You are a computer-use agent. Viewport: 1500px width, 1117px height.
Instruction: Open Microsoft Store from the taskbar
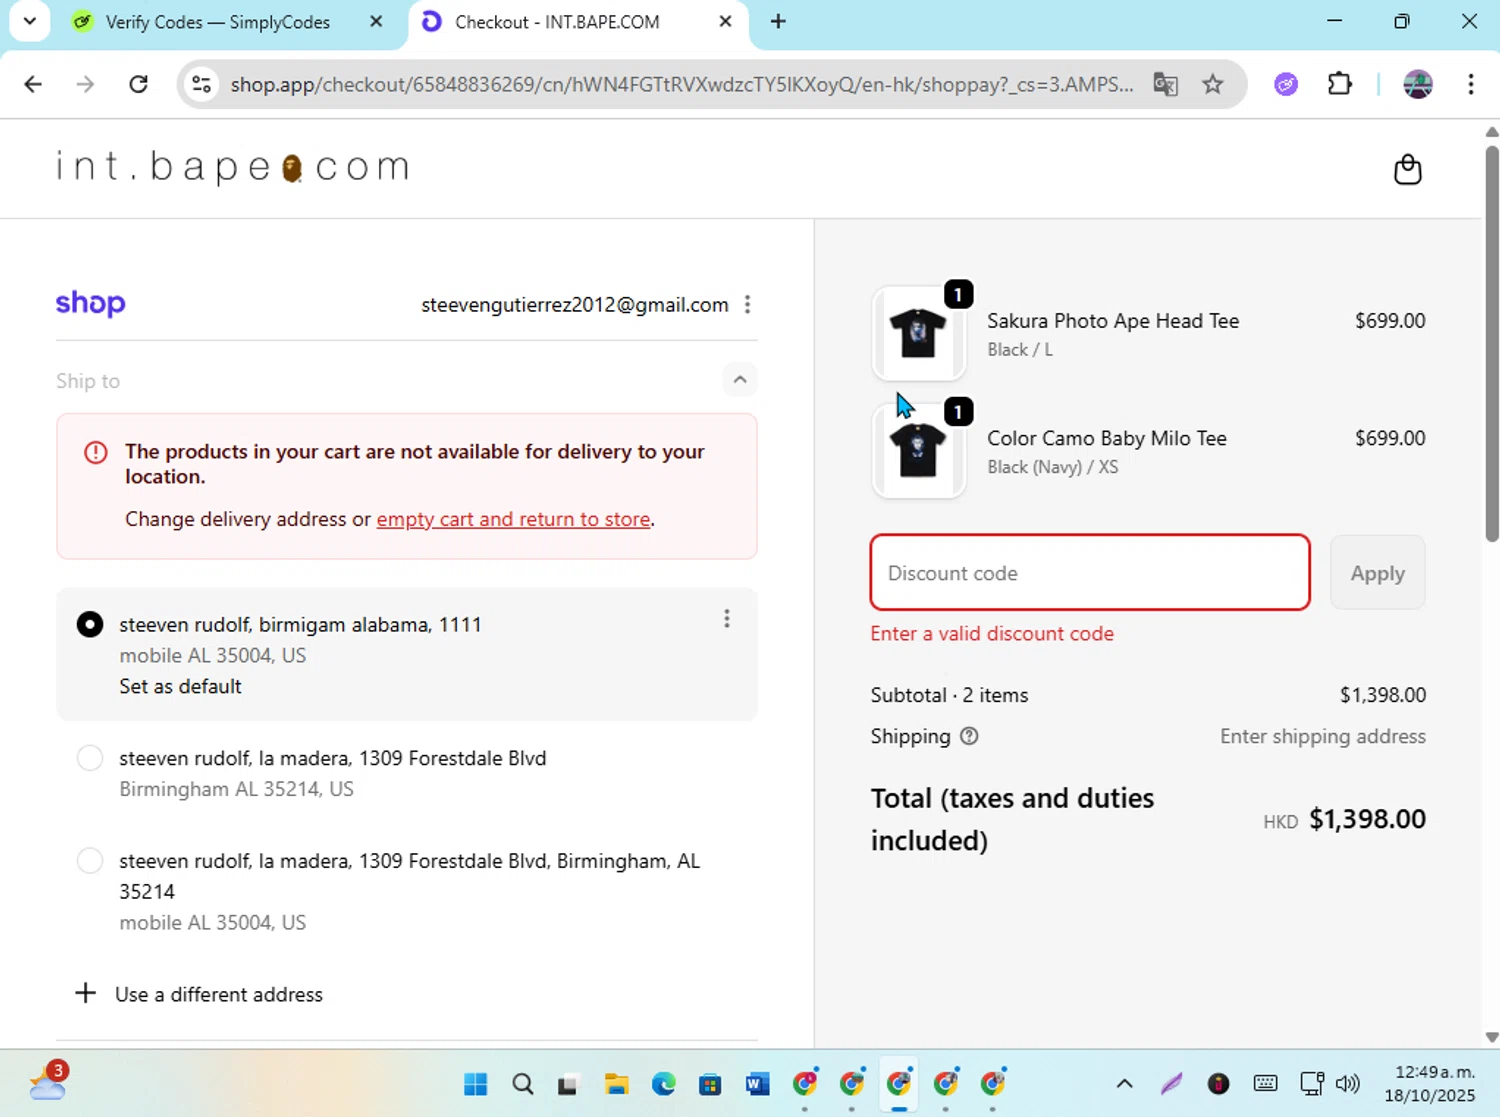coord(710,1084)
